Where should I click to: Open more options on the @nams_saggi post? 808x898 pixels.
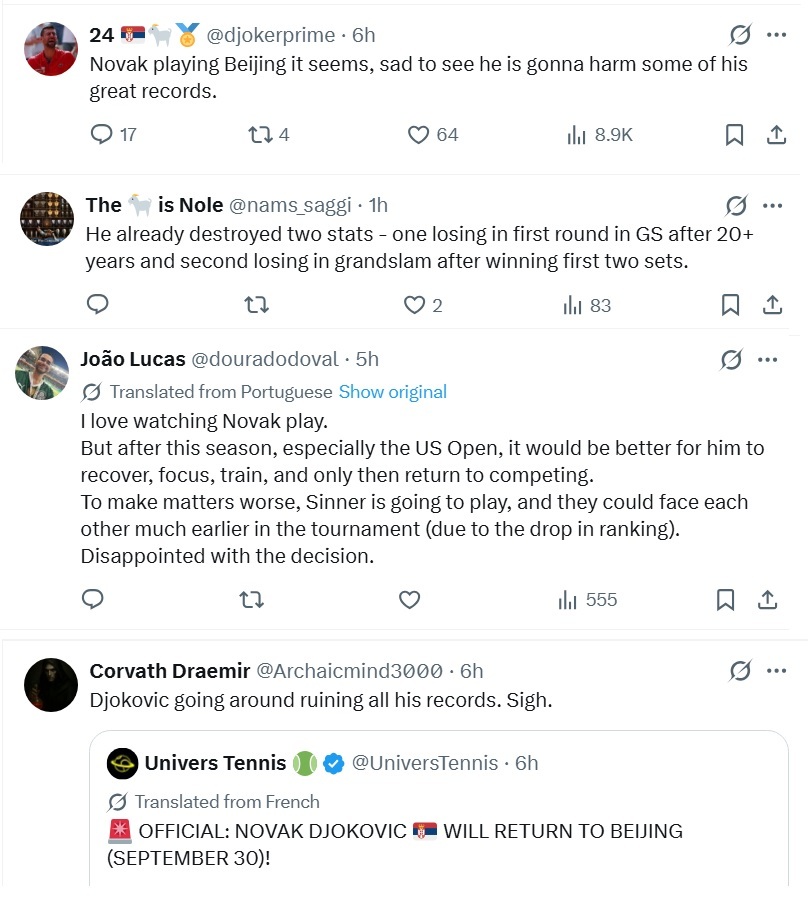click(x=772, y=206)
